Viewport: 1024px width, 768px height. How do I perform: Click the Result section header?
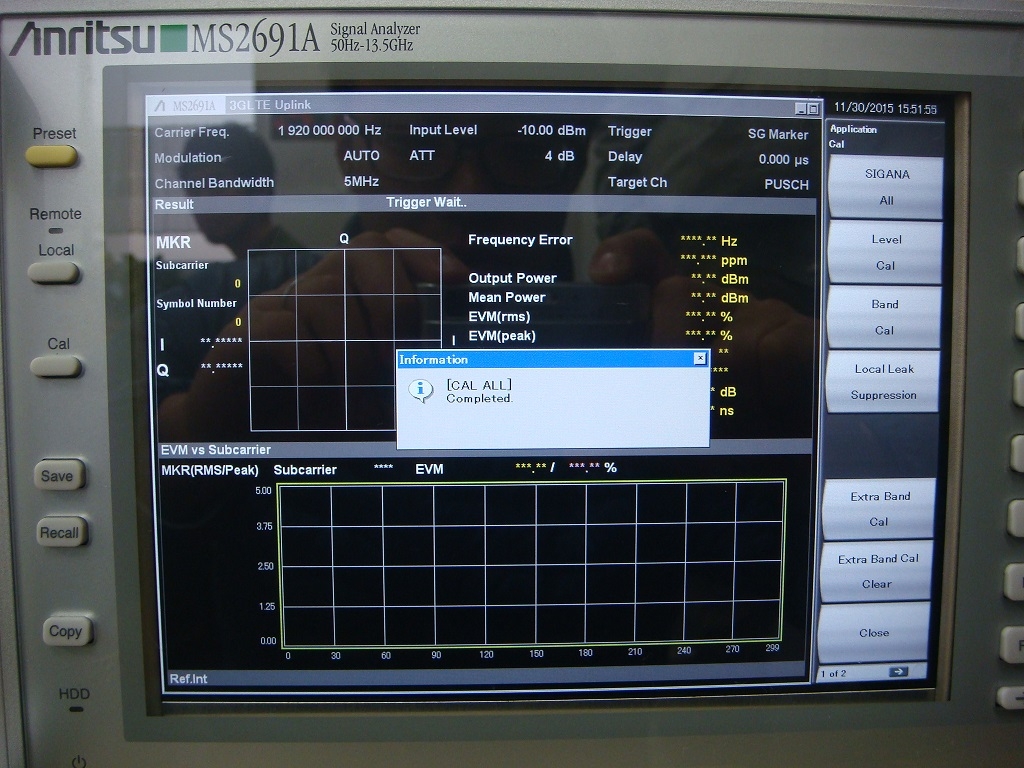(x=174, y=204)
